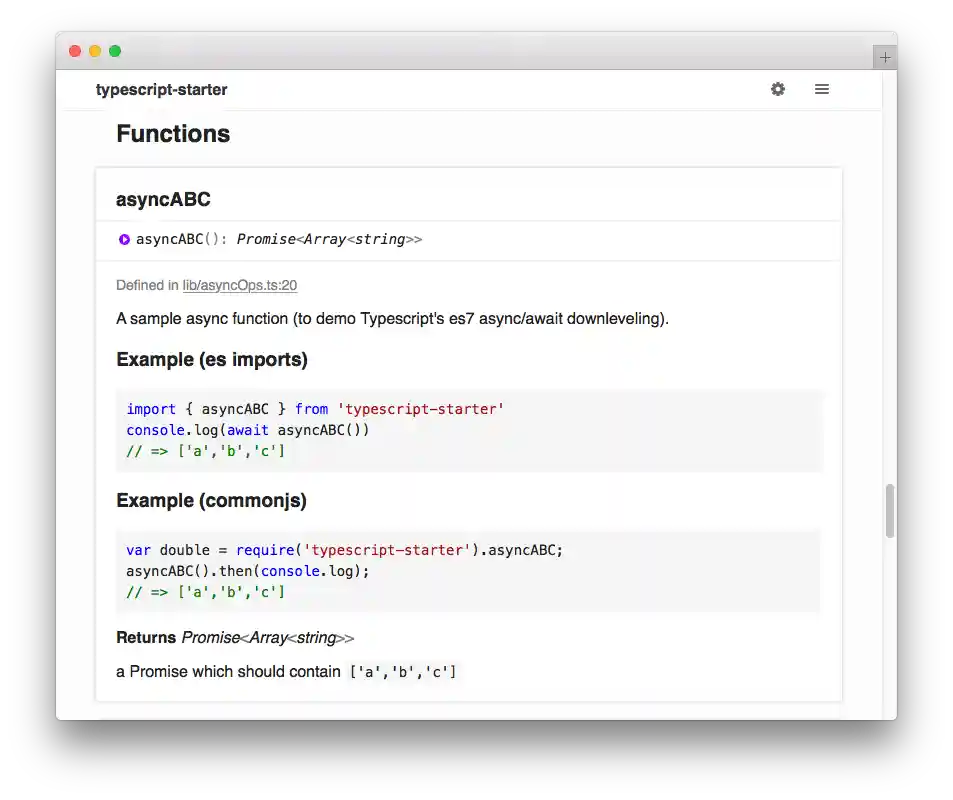Screen dimensions: 953x800
Task: Click the require call in the commonjs example
Action: pos(262,550)
